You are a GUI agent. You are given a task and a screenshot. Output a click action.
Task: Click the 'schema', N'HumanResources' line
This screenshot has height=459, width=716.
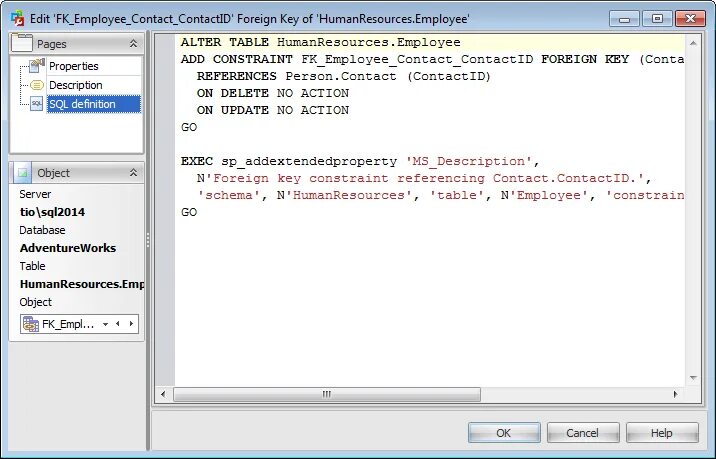pos(440,195)
